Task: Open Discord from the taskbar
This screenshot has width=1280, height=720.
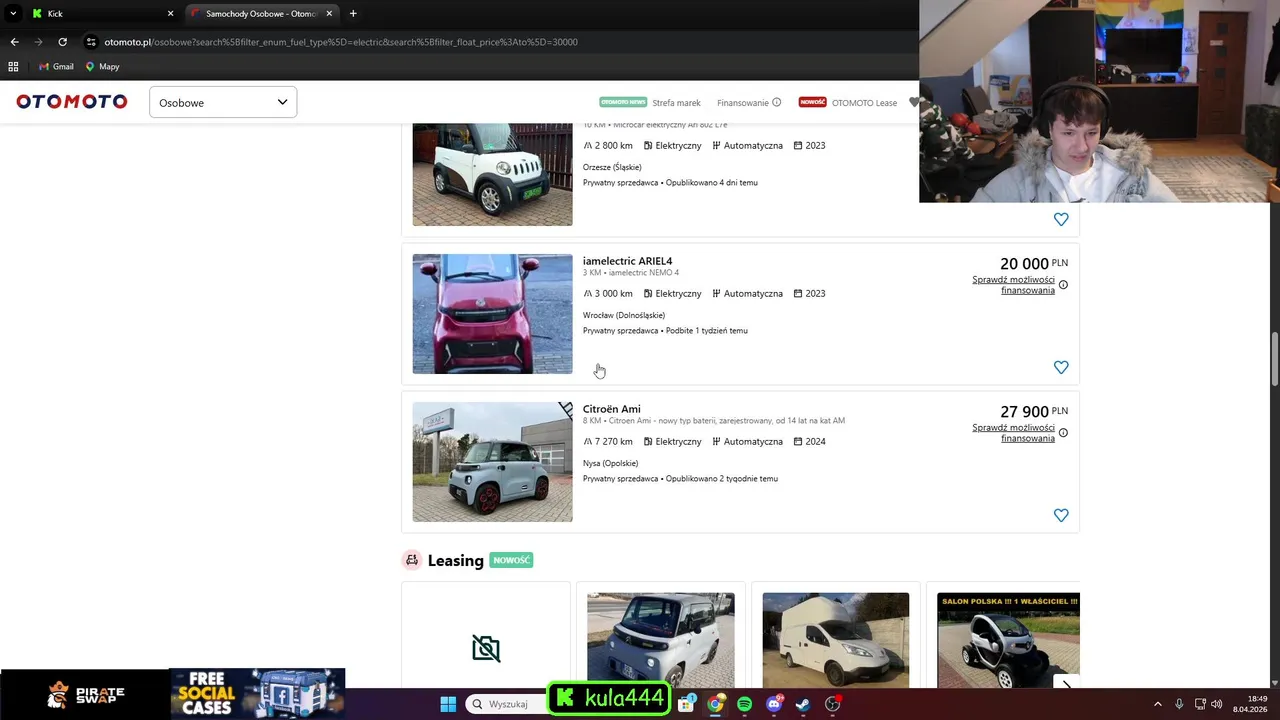Action: click(773, 704)
